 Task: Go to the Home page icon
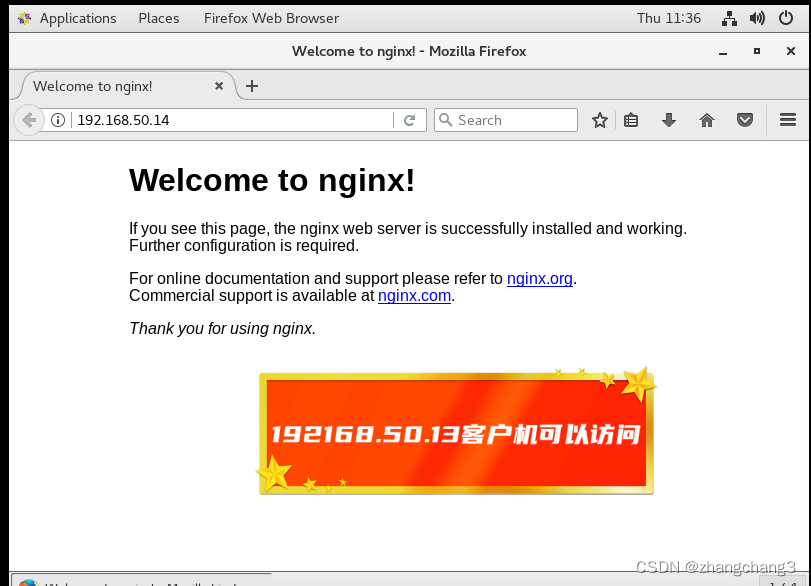point(707,120)
